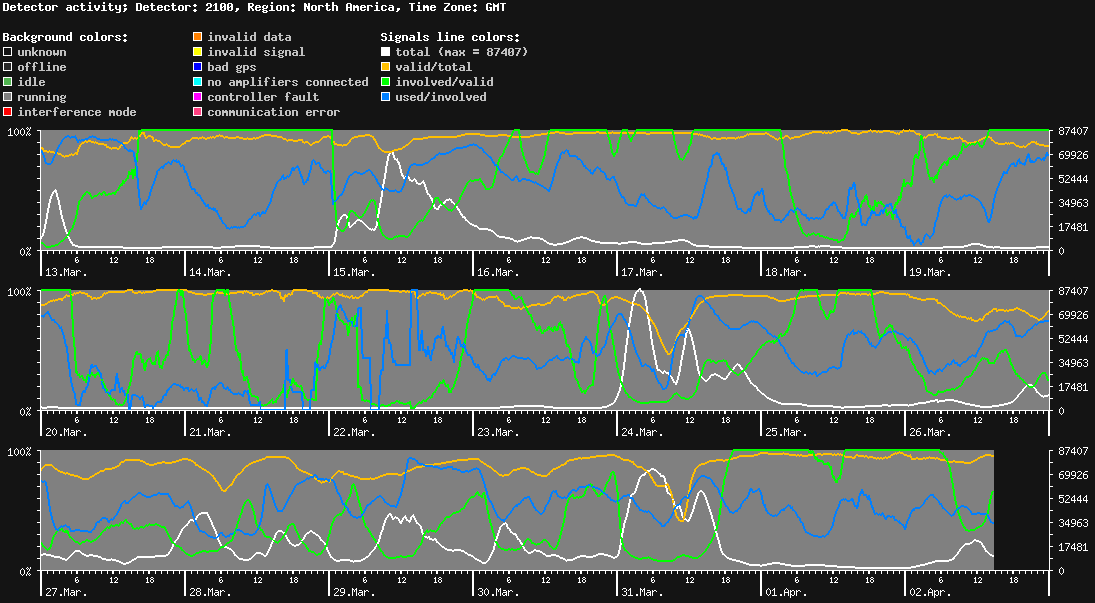Click the cyan no amplifiers connected swatch

(198, 82)
